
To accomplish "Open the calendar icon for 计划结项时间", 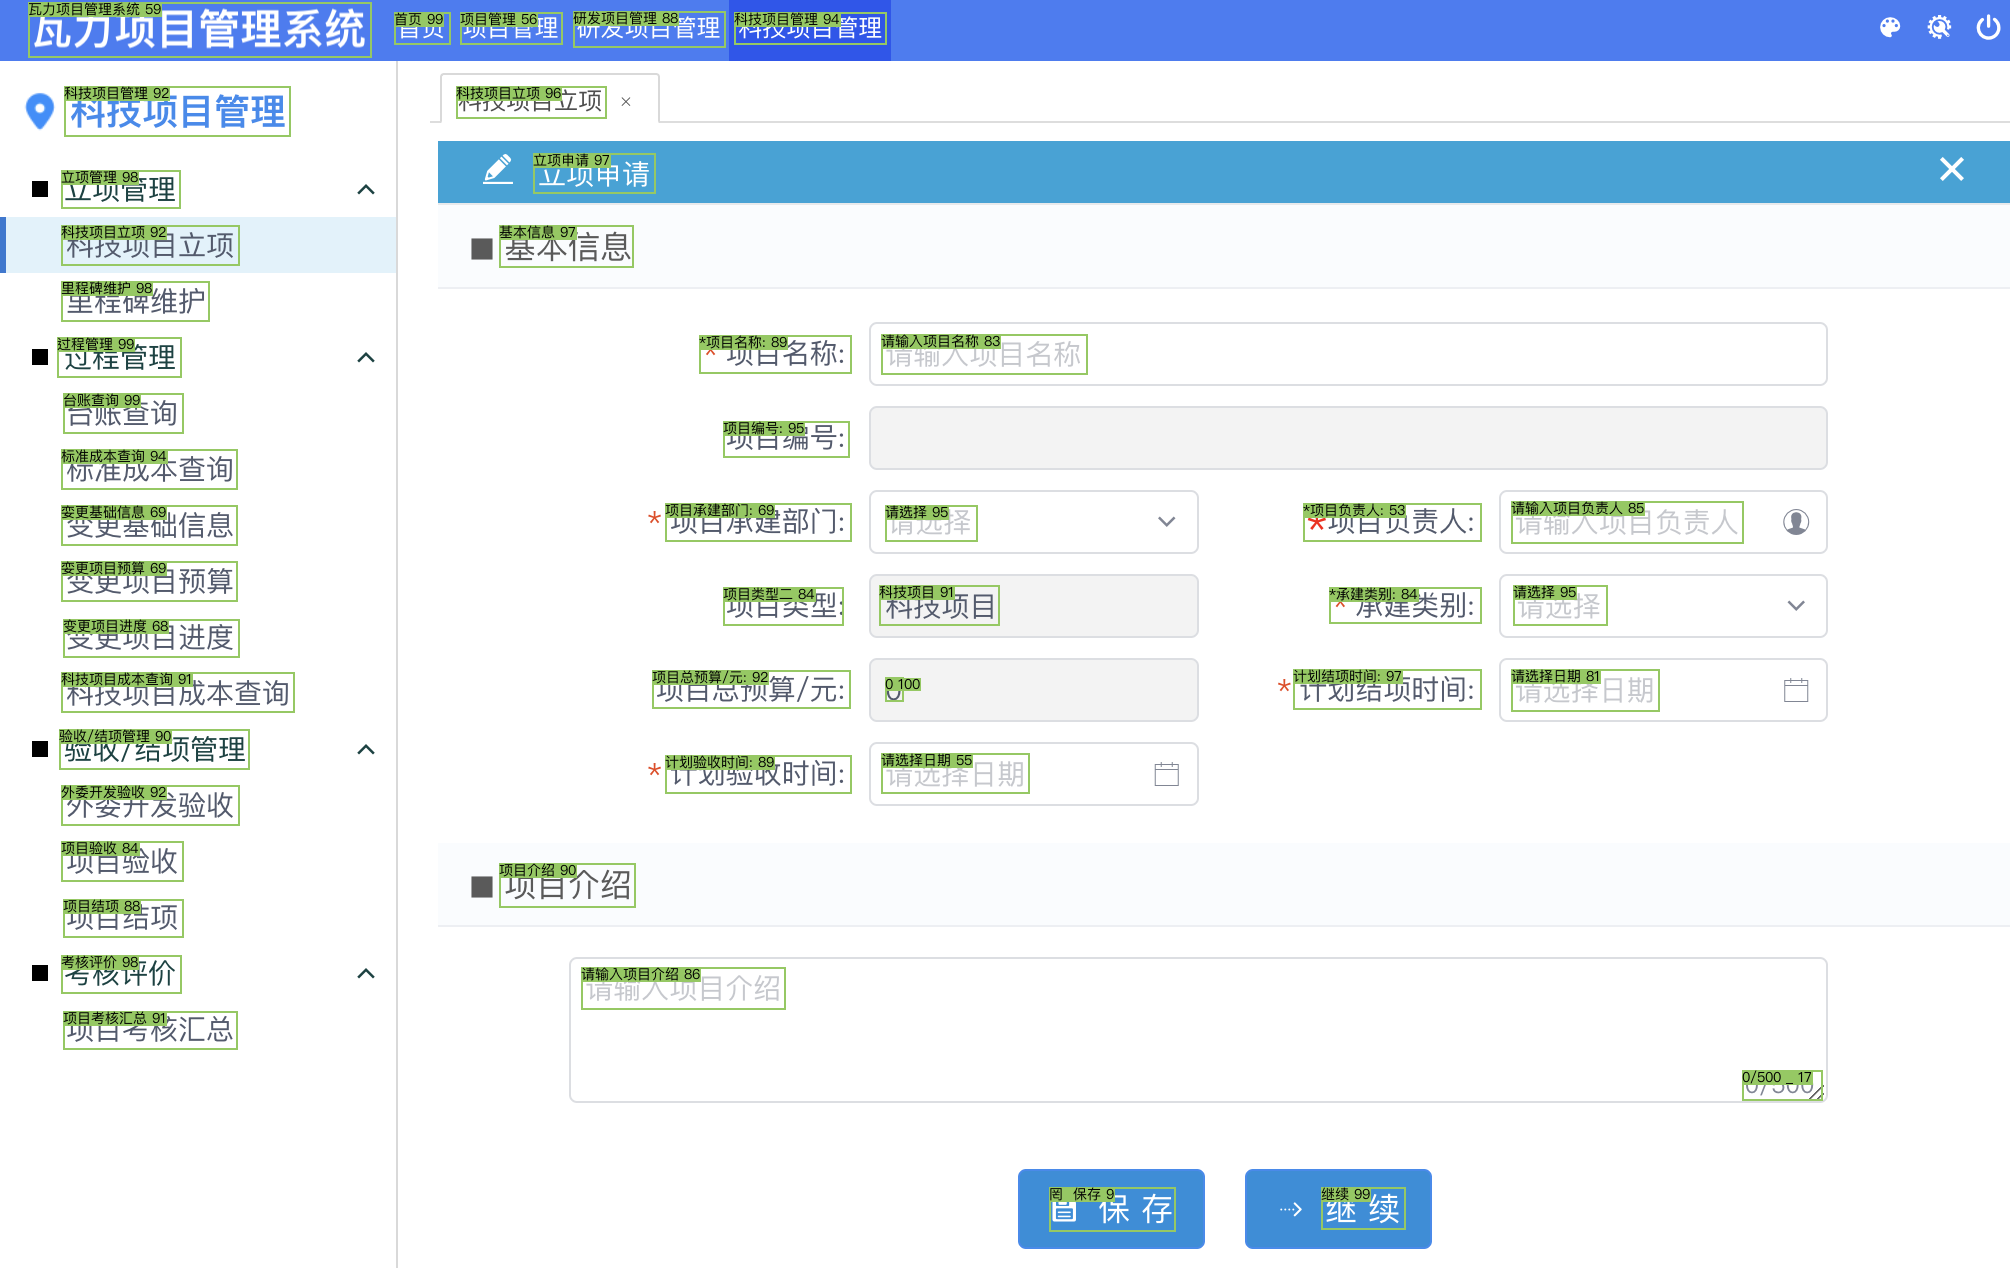I will tap(1795, 690).
